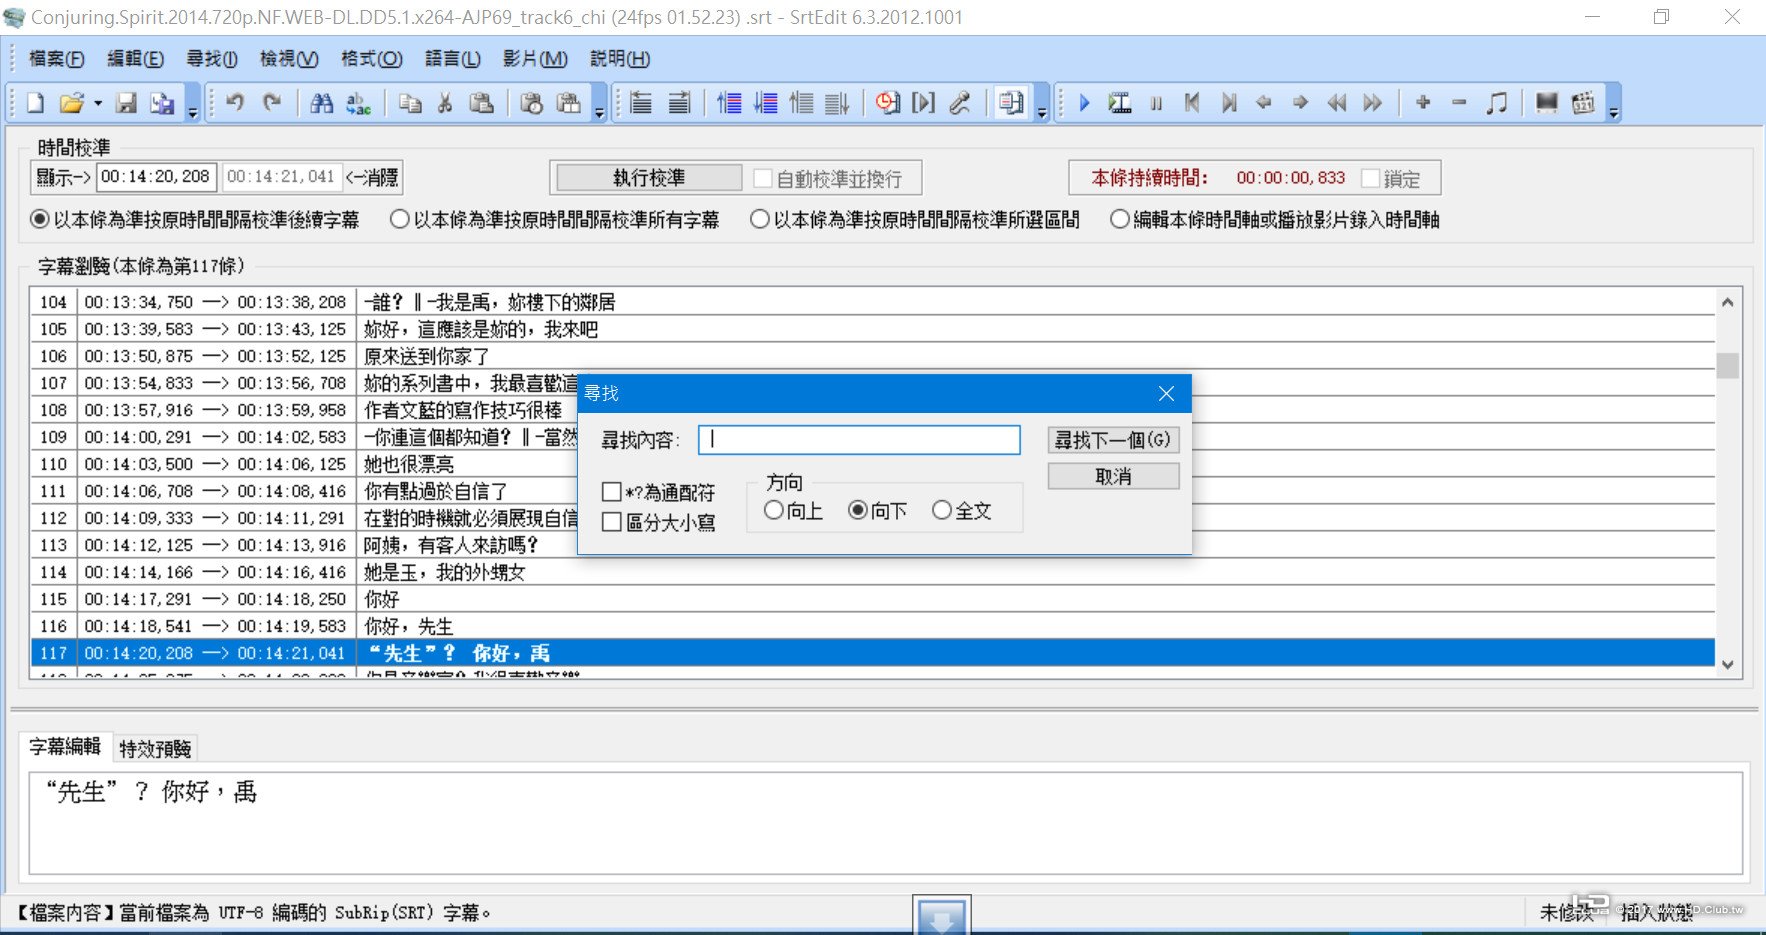Click the music note audio icon

click(x=1496, y=103)
